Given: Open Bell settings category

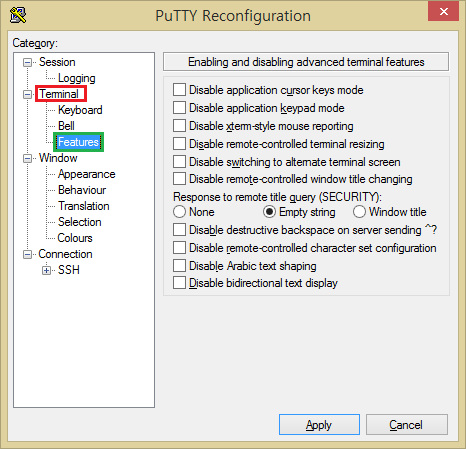Looking at the screenshot, I should tap(66, 126).
